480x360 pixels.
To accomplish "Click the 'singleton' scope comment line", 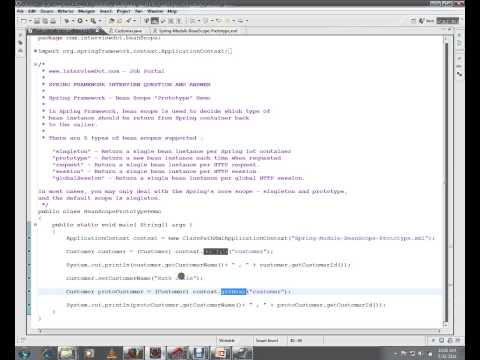I will coord(171,151).
